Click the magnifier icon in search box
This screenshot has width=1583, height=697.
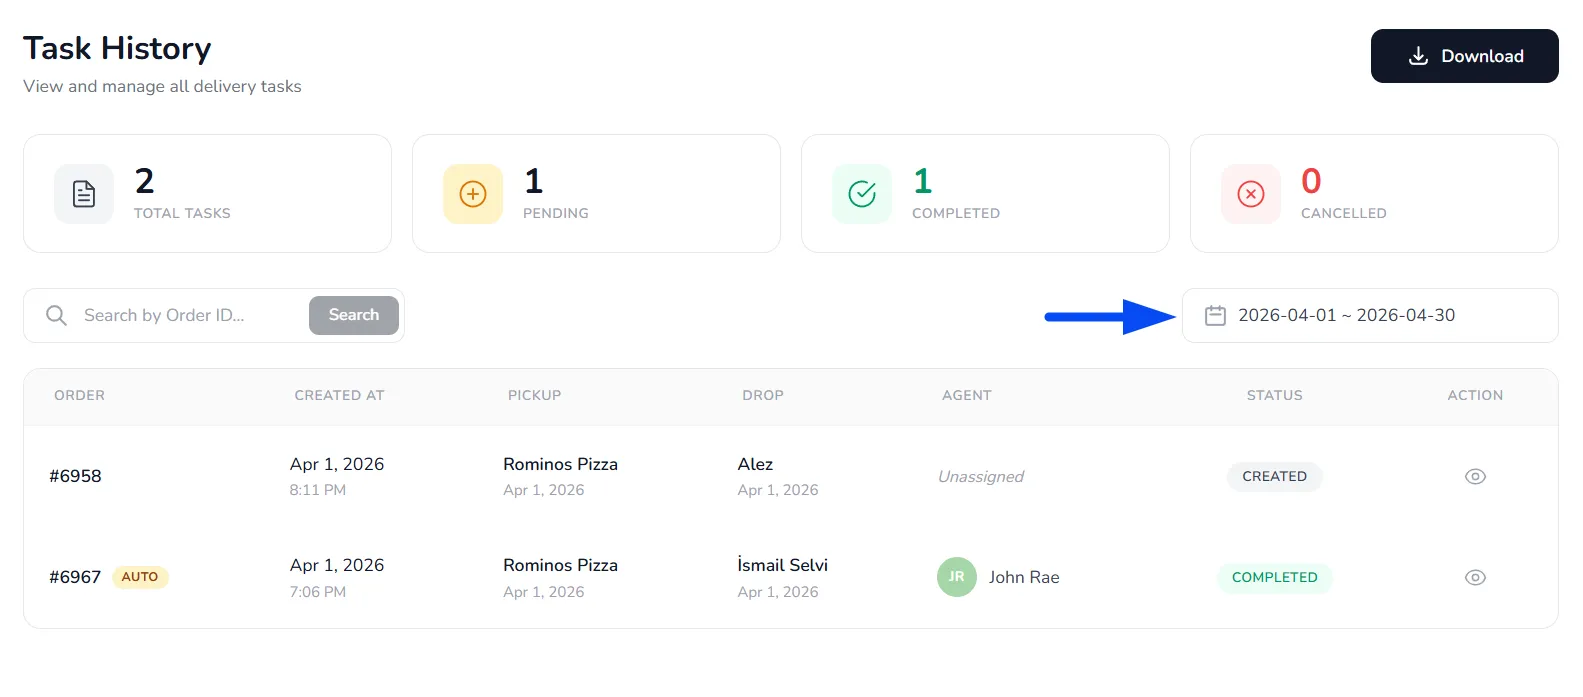pos(57,316)
